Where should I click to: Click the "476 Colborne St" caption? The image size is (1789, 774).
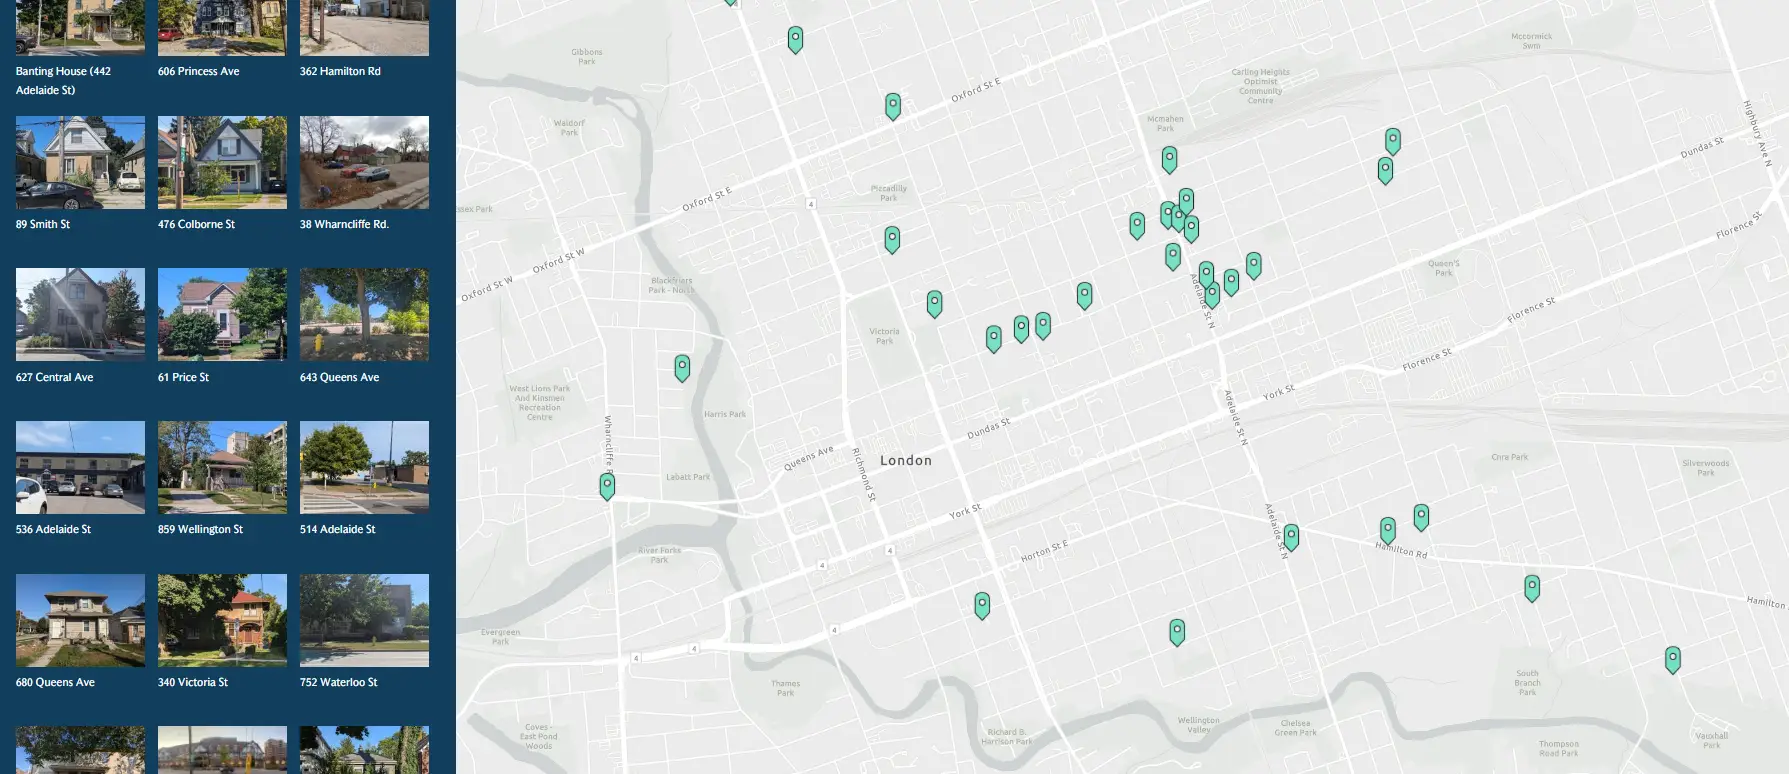point(196,224)
